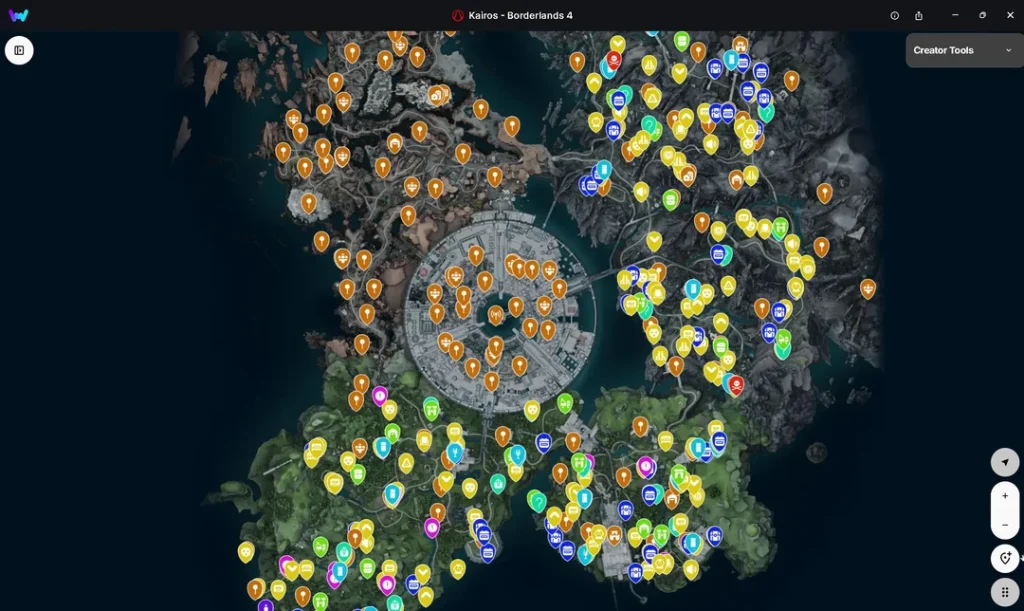Click the share icon in the title bar
The image size is (1024, 611).
918,15
